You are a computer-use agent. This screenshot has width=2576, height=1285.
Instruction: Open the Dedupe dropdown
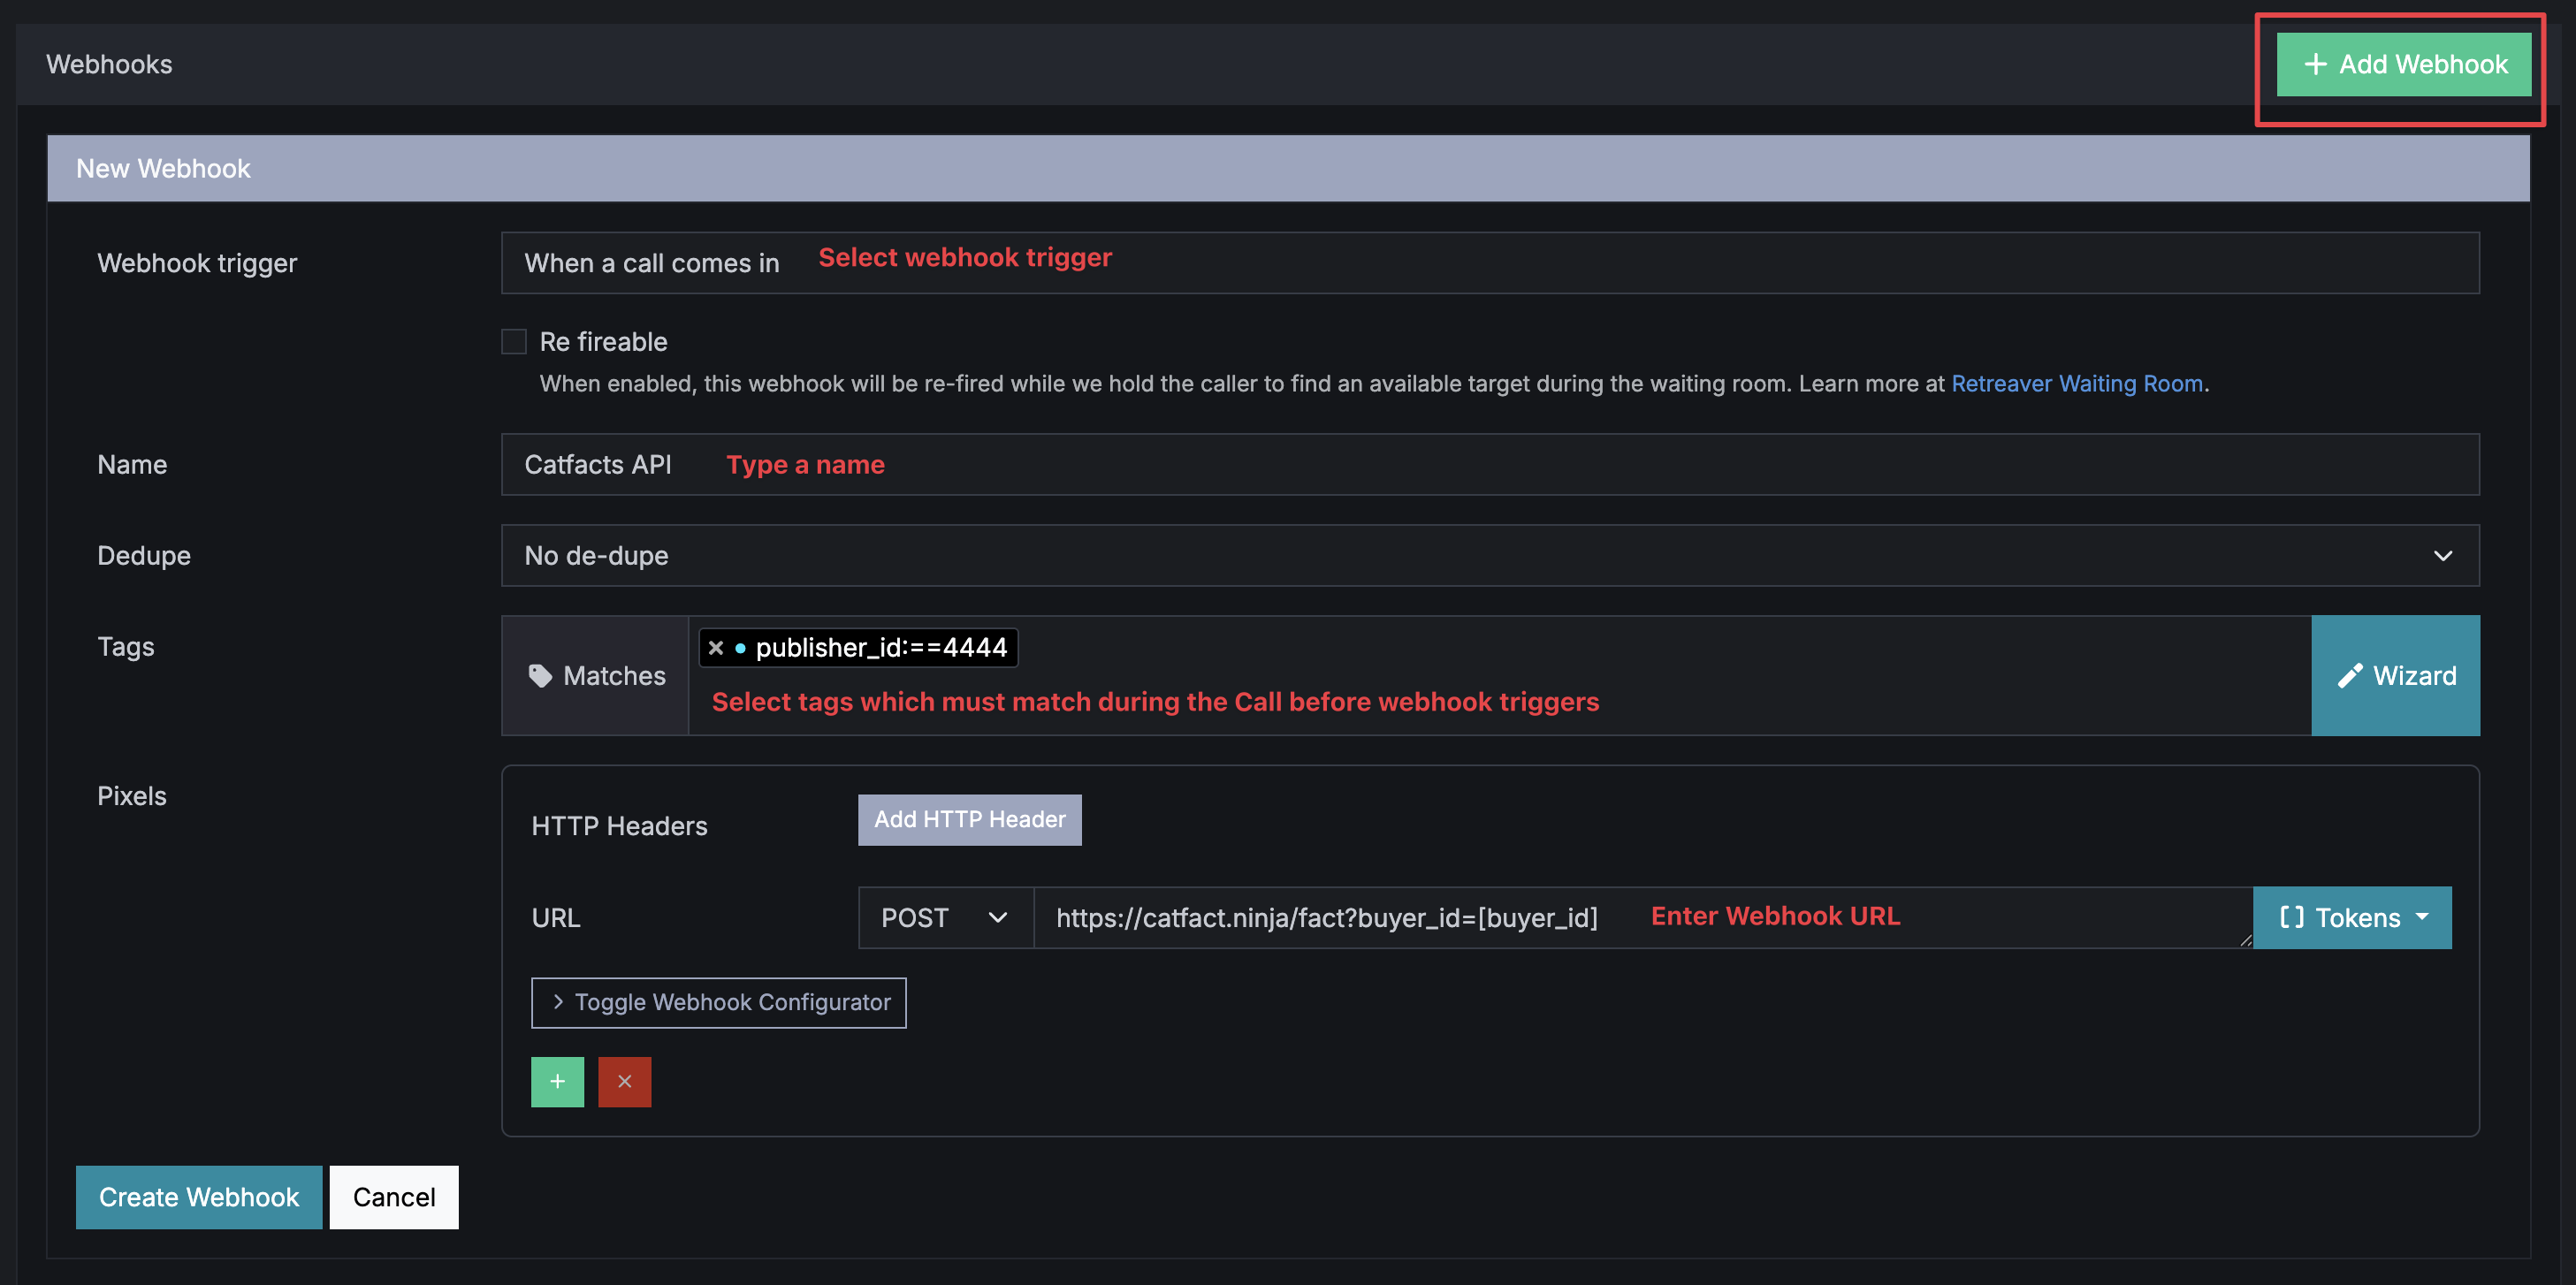point(1490,555)
